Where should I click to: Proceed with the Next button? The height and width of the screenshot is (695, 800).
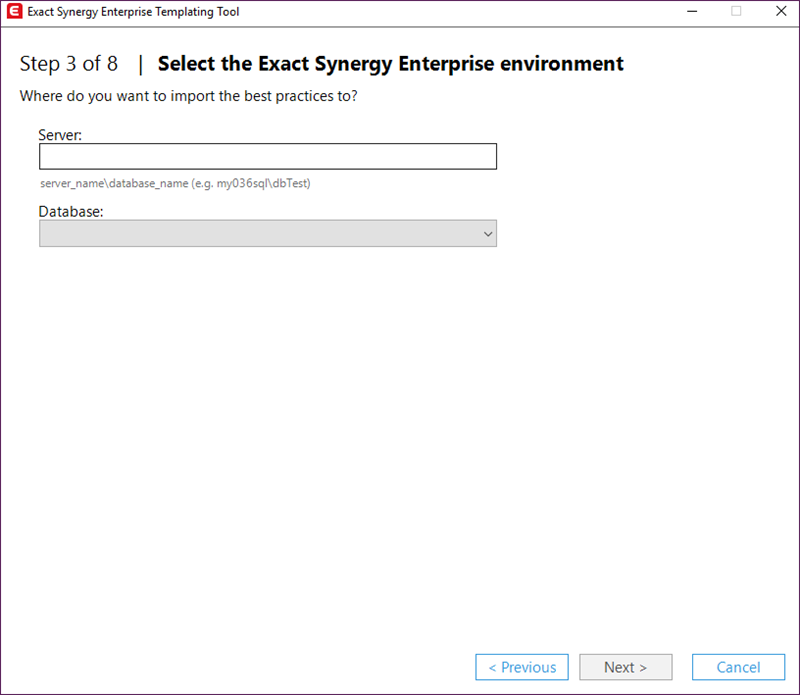pyautogui.click(x=626, y=667)
